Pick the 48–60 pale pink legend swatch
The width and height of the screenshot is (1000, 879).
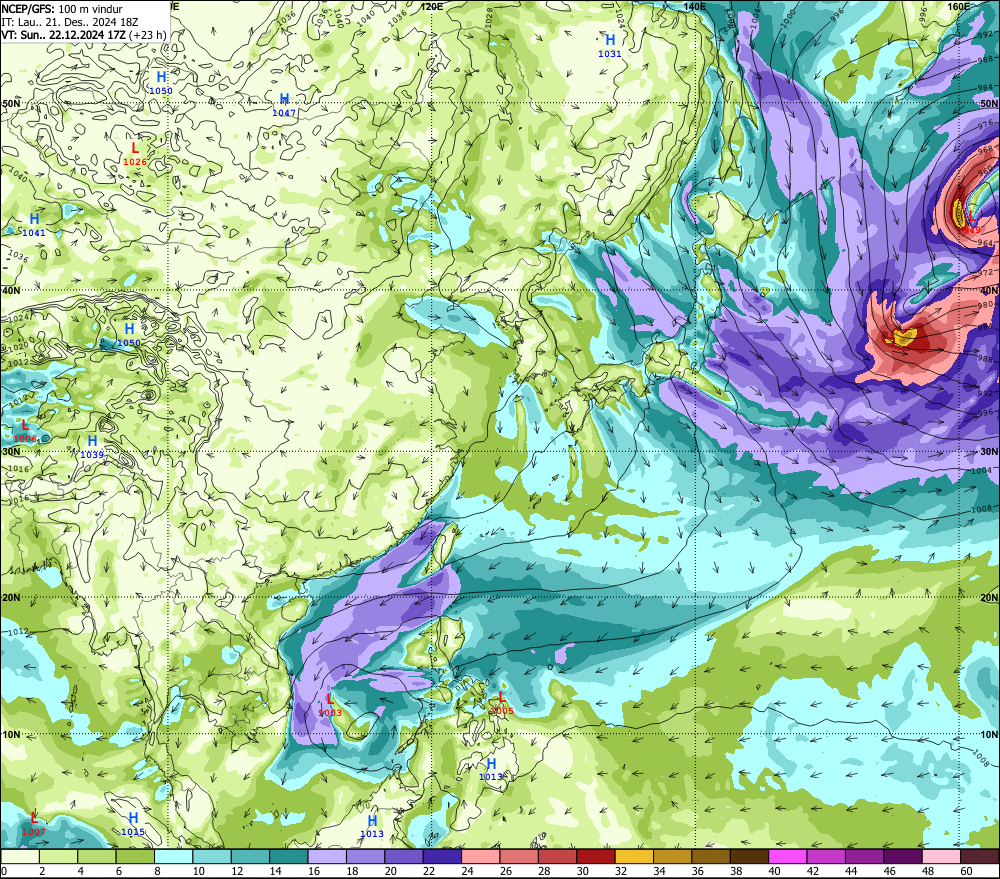[941, 856]
